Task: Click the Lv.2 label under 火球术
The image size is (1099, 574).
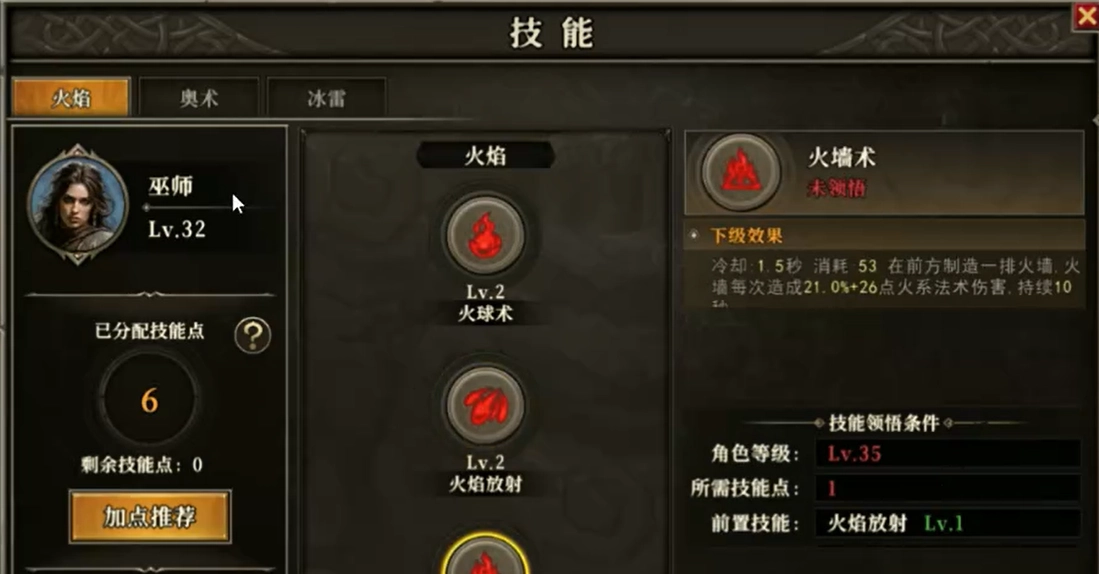Action: click(x=485, y=292)
